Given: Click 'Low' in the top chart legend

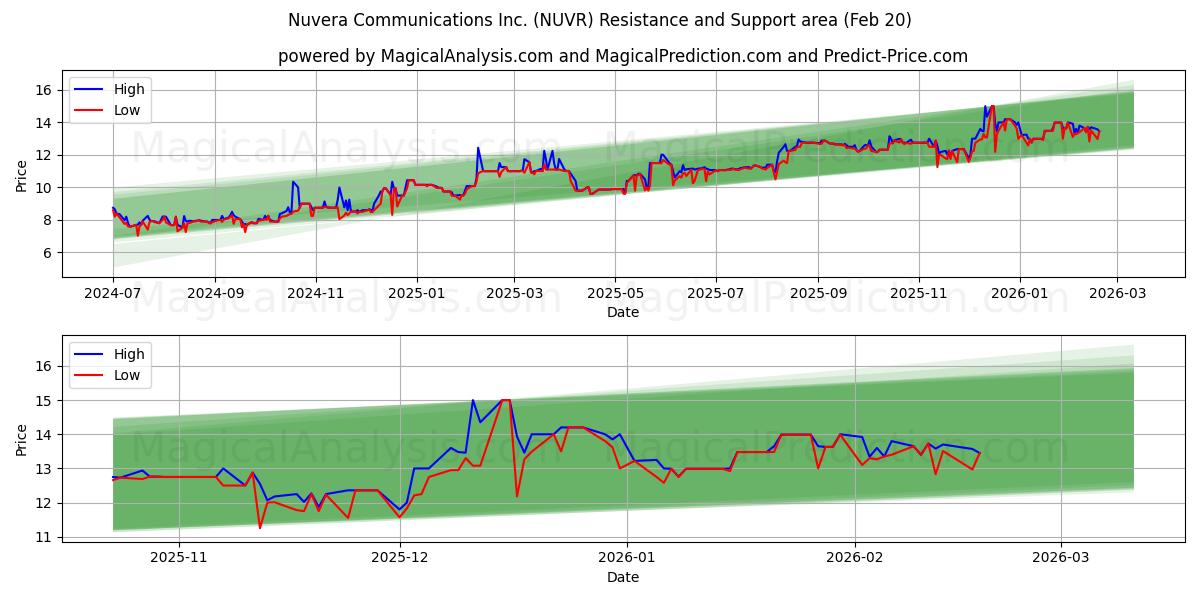Looking at the screenshot, I should click(x=127, y=110).
